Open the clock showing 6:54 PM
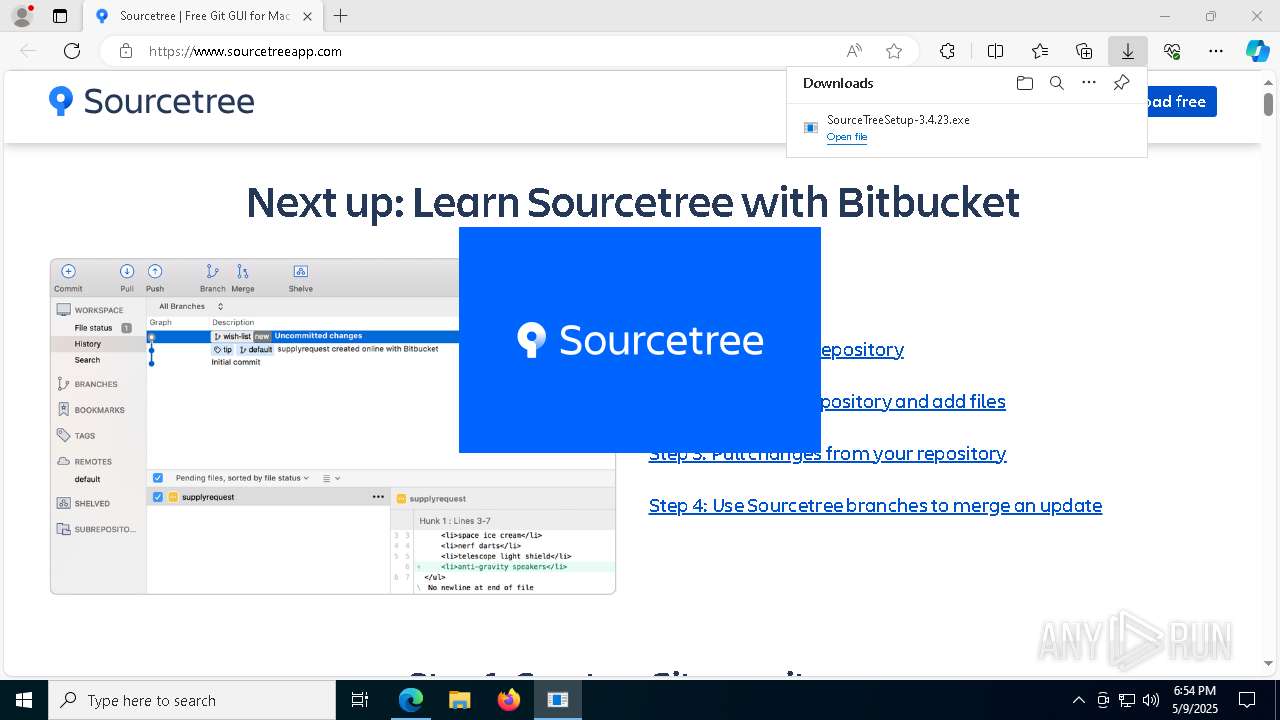The image size is (1280, 720). (1195, 700)
